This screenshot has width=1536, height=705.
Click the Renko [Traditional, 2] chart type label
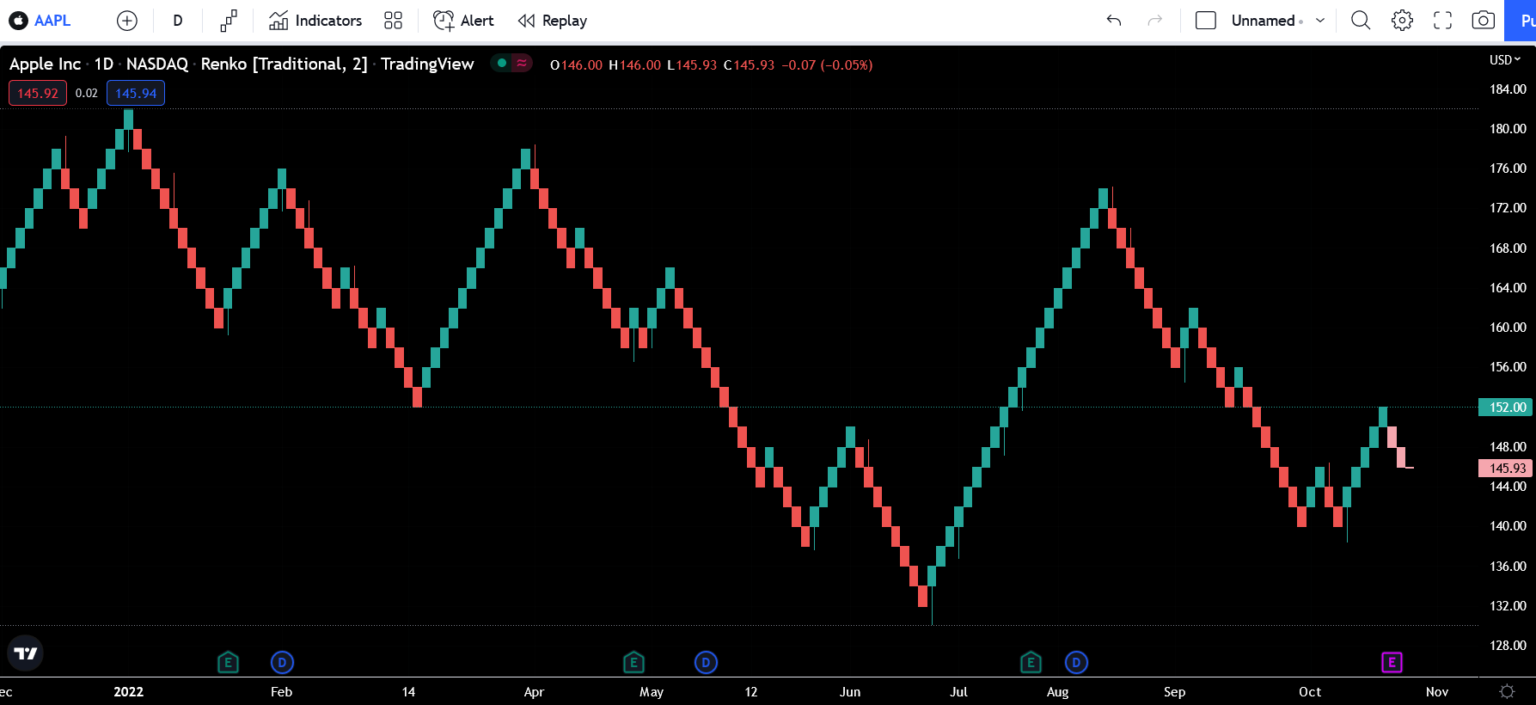click(x=283, y=63)
